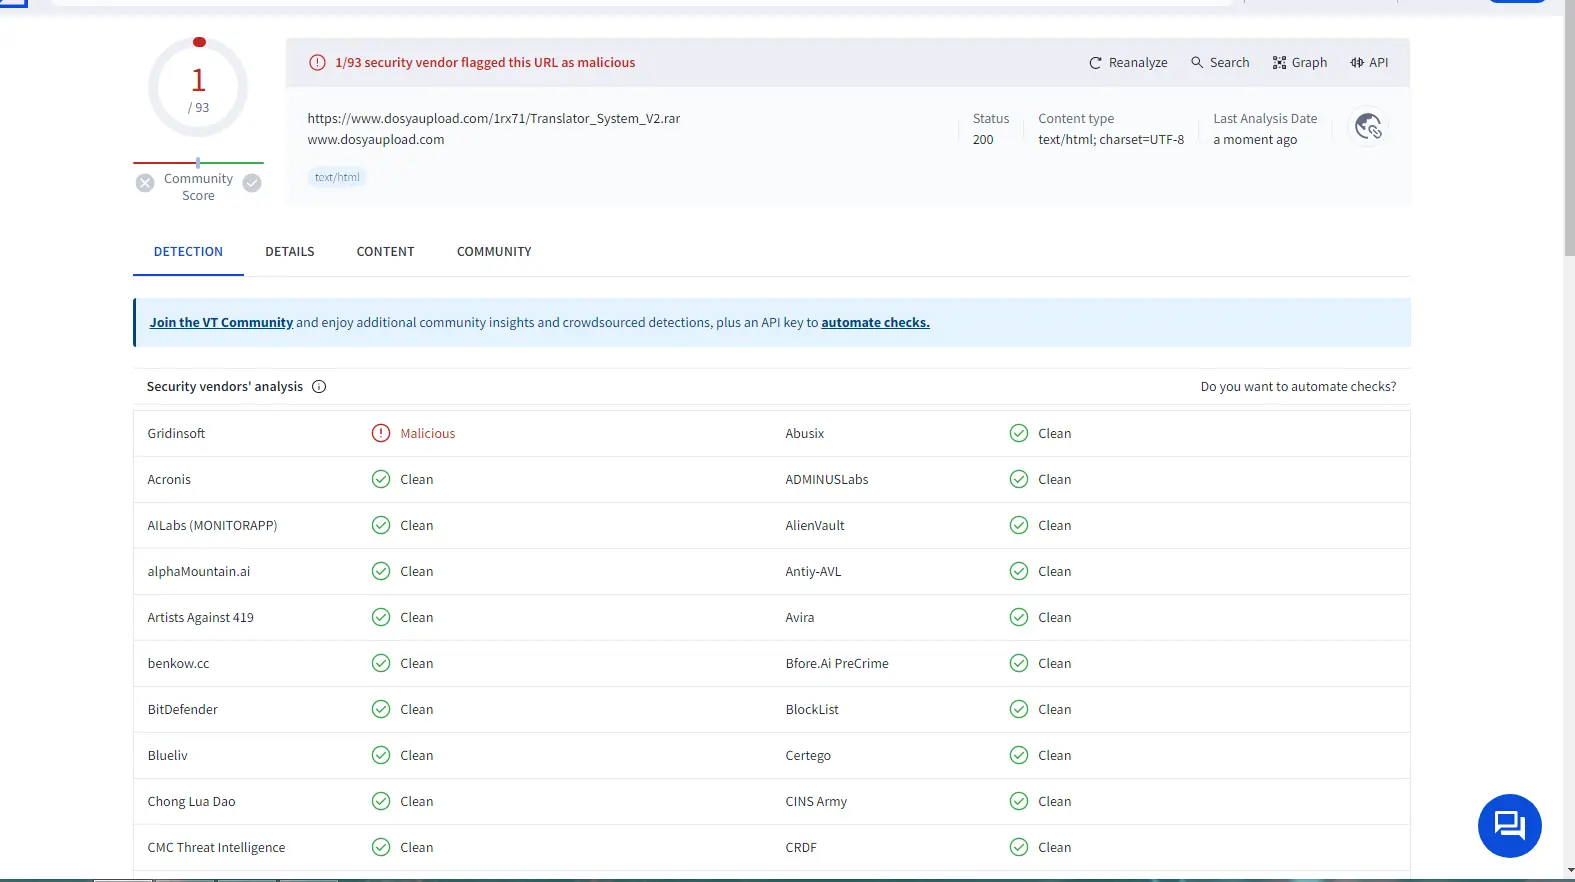Viewport: 1575px width, 882px height.
Task: Click the Clean check icon for Artists Against 419
Action: [381, 617]
